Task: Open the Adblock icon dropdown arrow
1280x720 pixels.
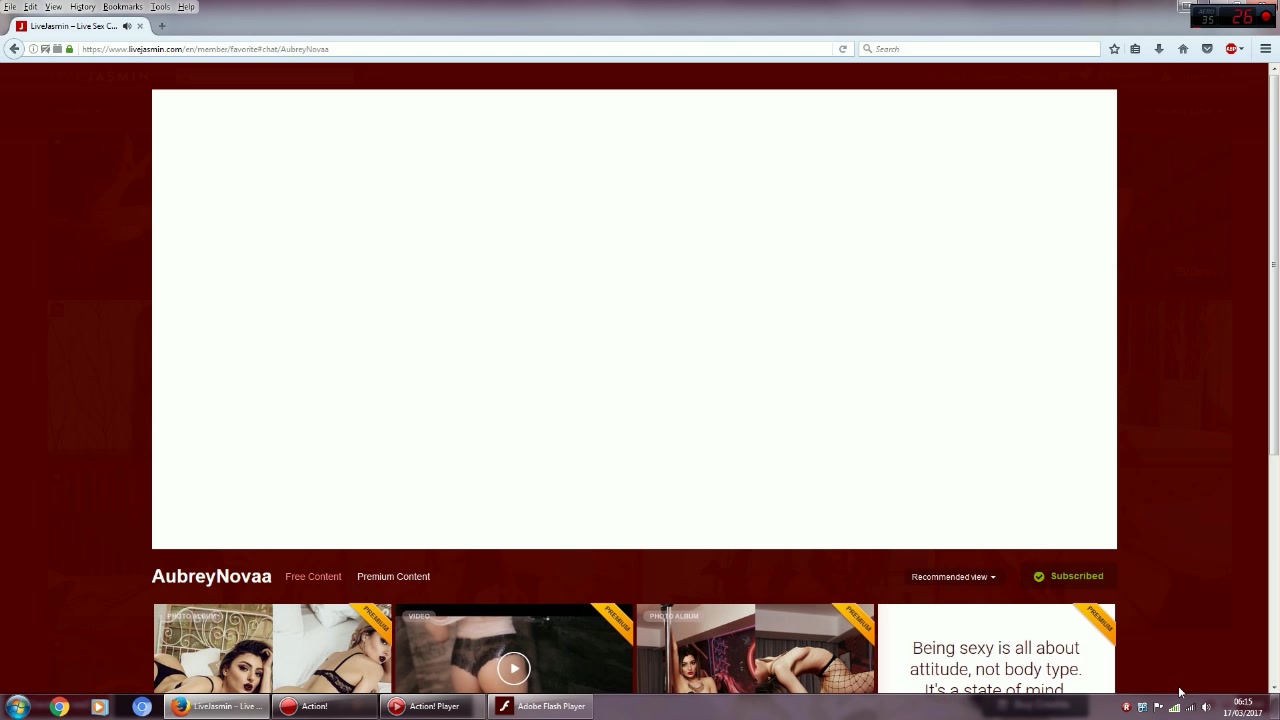Action: (1242, 49)
